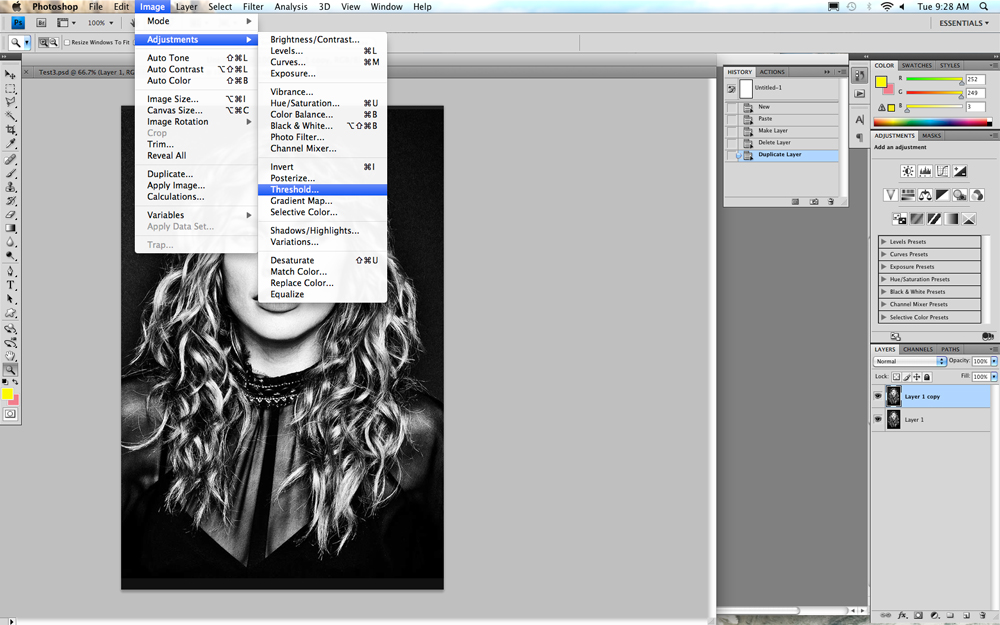Add a layer style with fx button
Screen dimensions: 1000x625
[902, 615]
